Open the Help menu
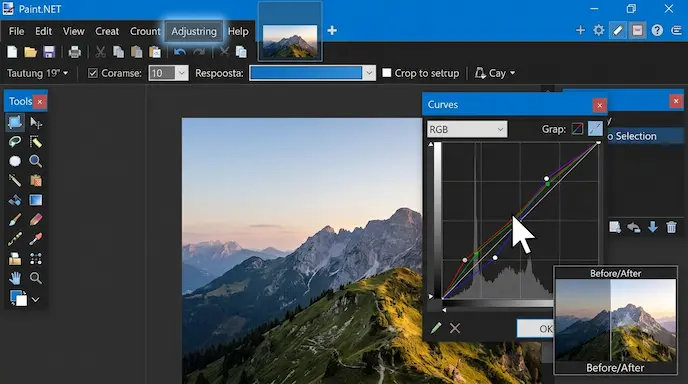Screen dimensions: 688x384 click(238, 32)
